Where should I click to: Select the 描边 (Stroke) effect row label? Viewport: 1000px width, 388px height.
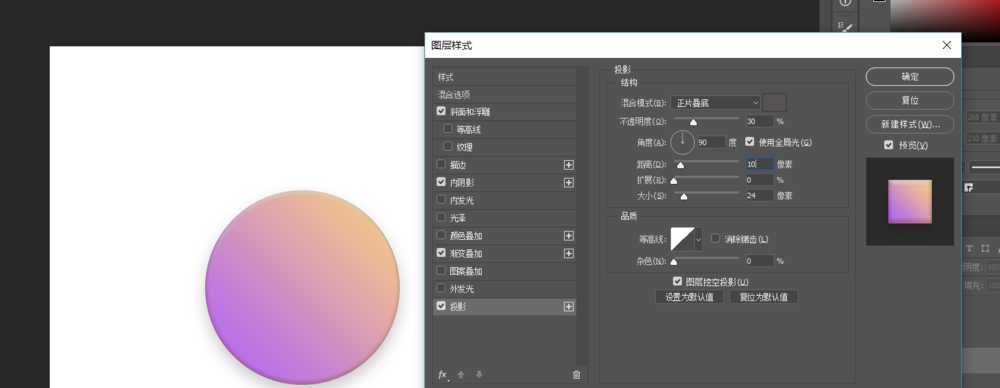pos(458,165)
